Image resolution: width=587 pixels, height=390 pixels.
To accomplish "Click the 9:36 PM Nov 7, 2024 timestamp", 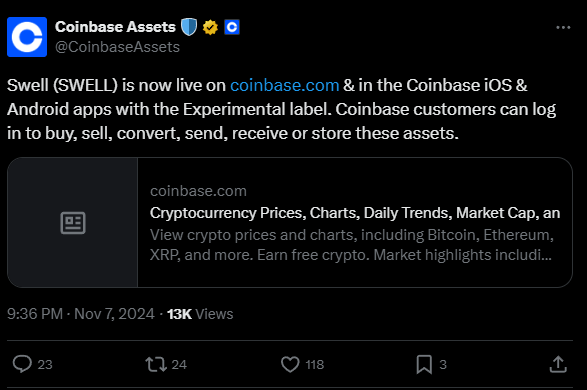I will click(x=80, y=314).
